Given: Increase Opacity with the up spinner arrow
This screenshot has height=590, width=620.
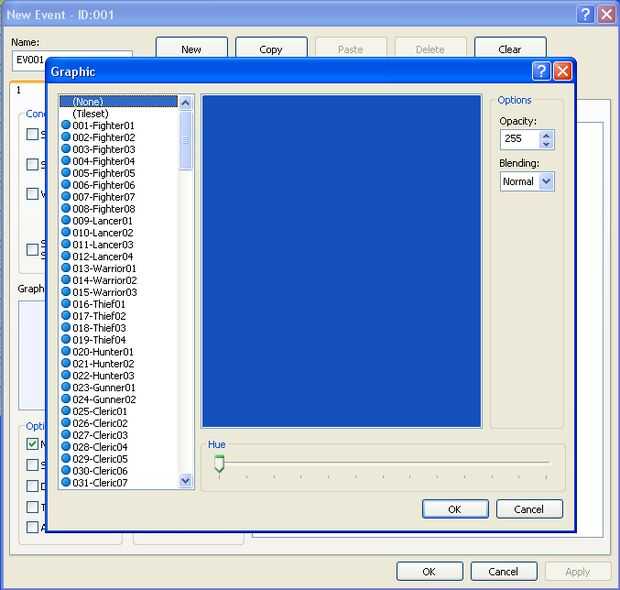Looking at the screenshot, I should click(546, 135).
